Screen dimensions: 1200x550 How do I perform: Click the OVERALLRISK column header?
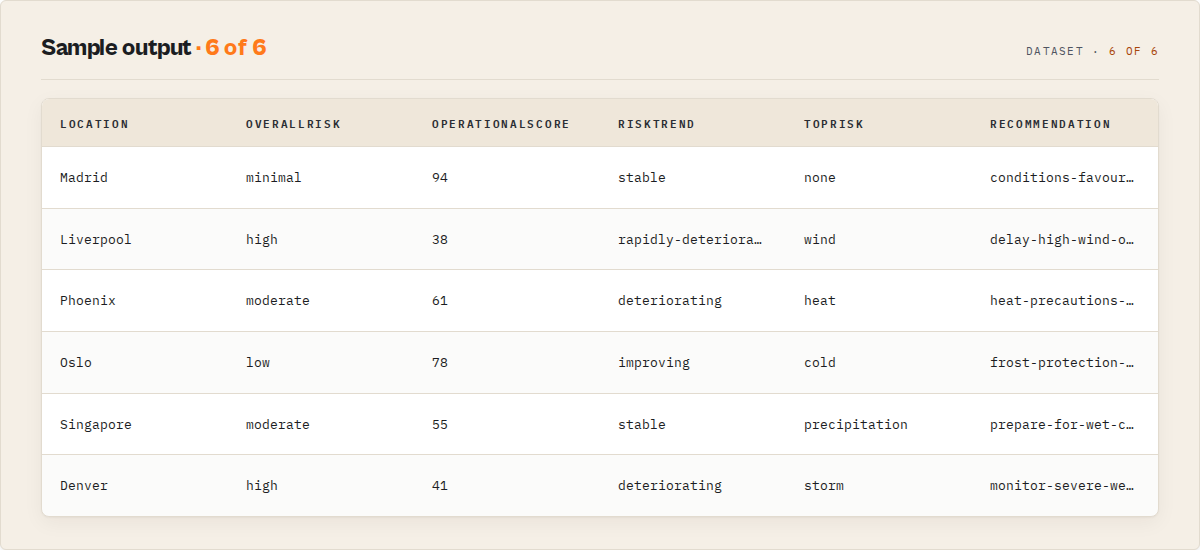[x=293, y=124]
